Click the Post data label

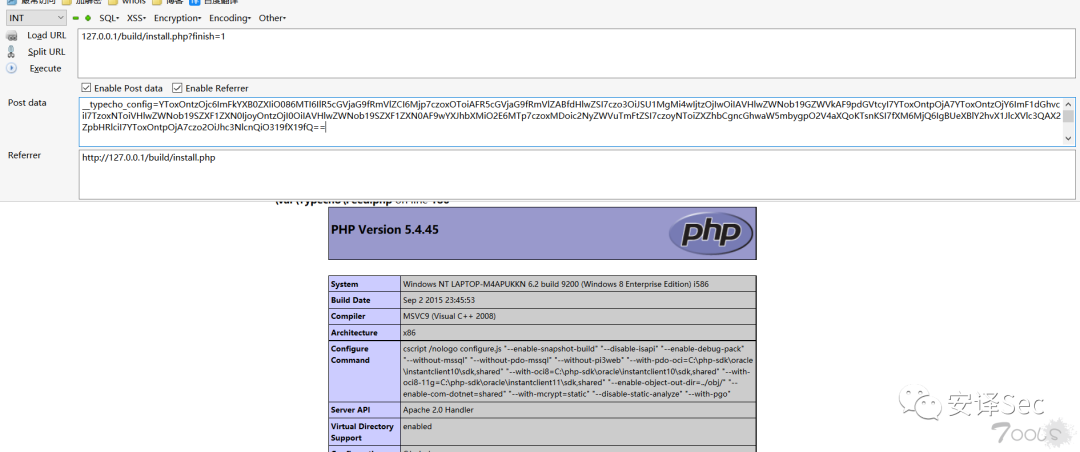tap(28, 103)
